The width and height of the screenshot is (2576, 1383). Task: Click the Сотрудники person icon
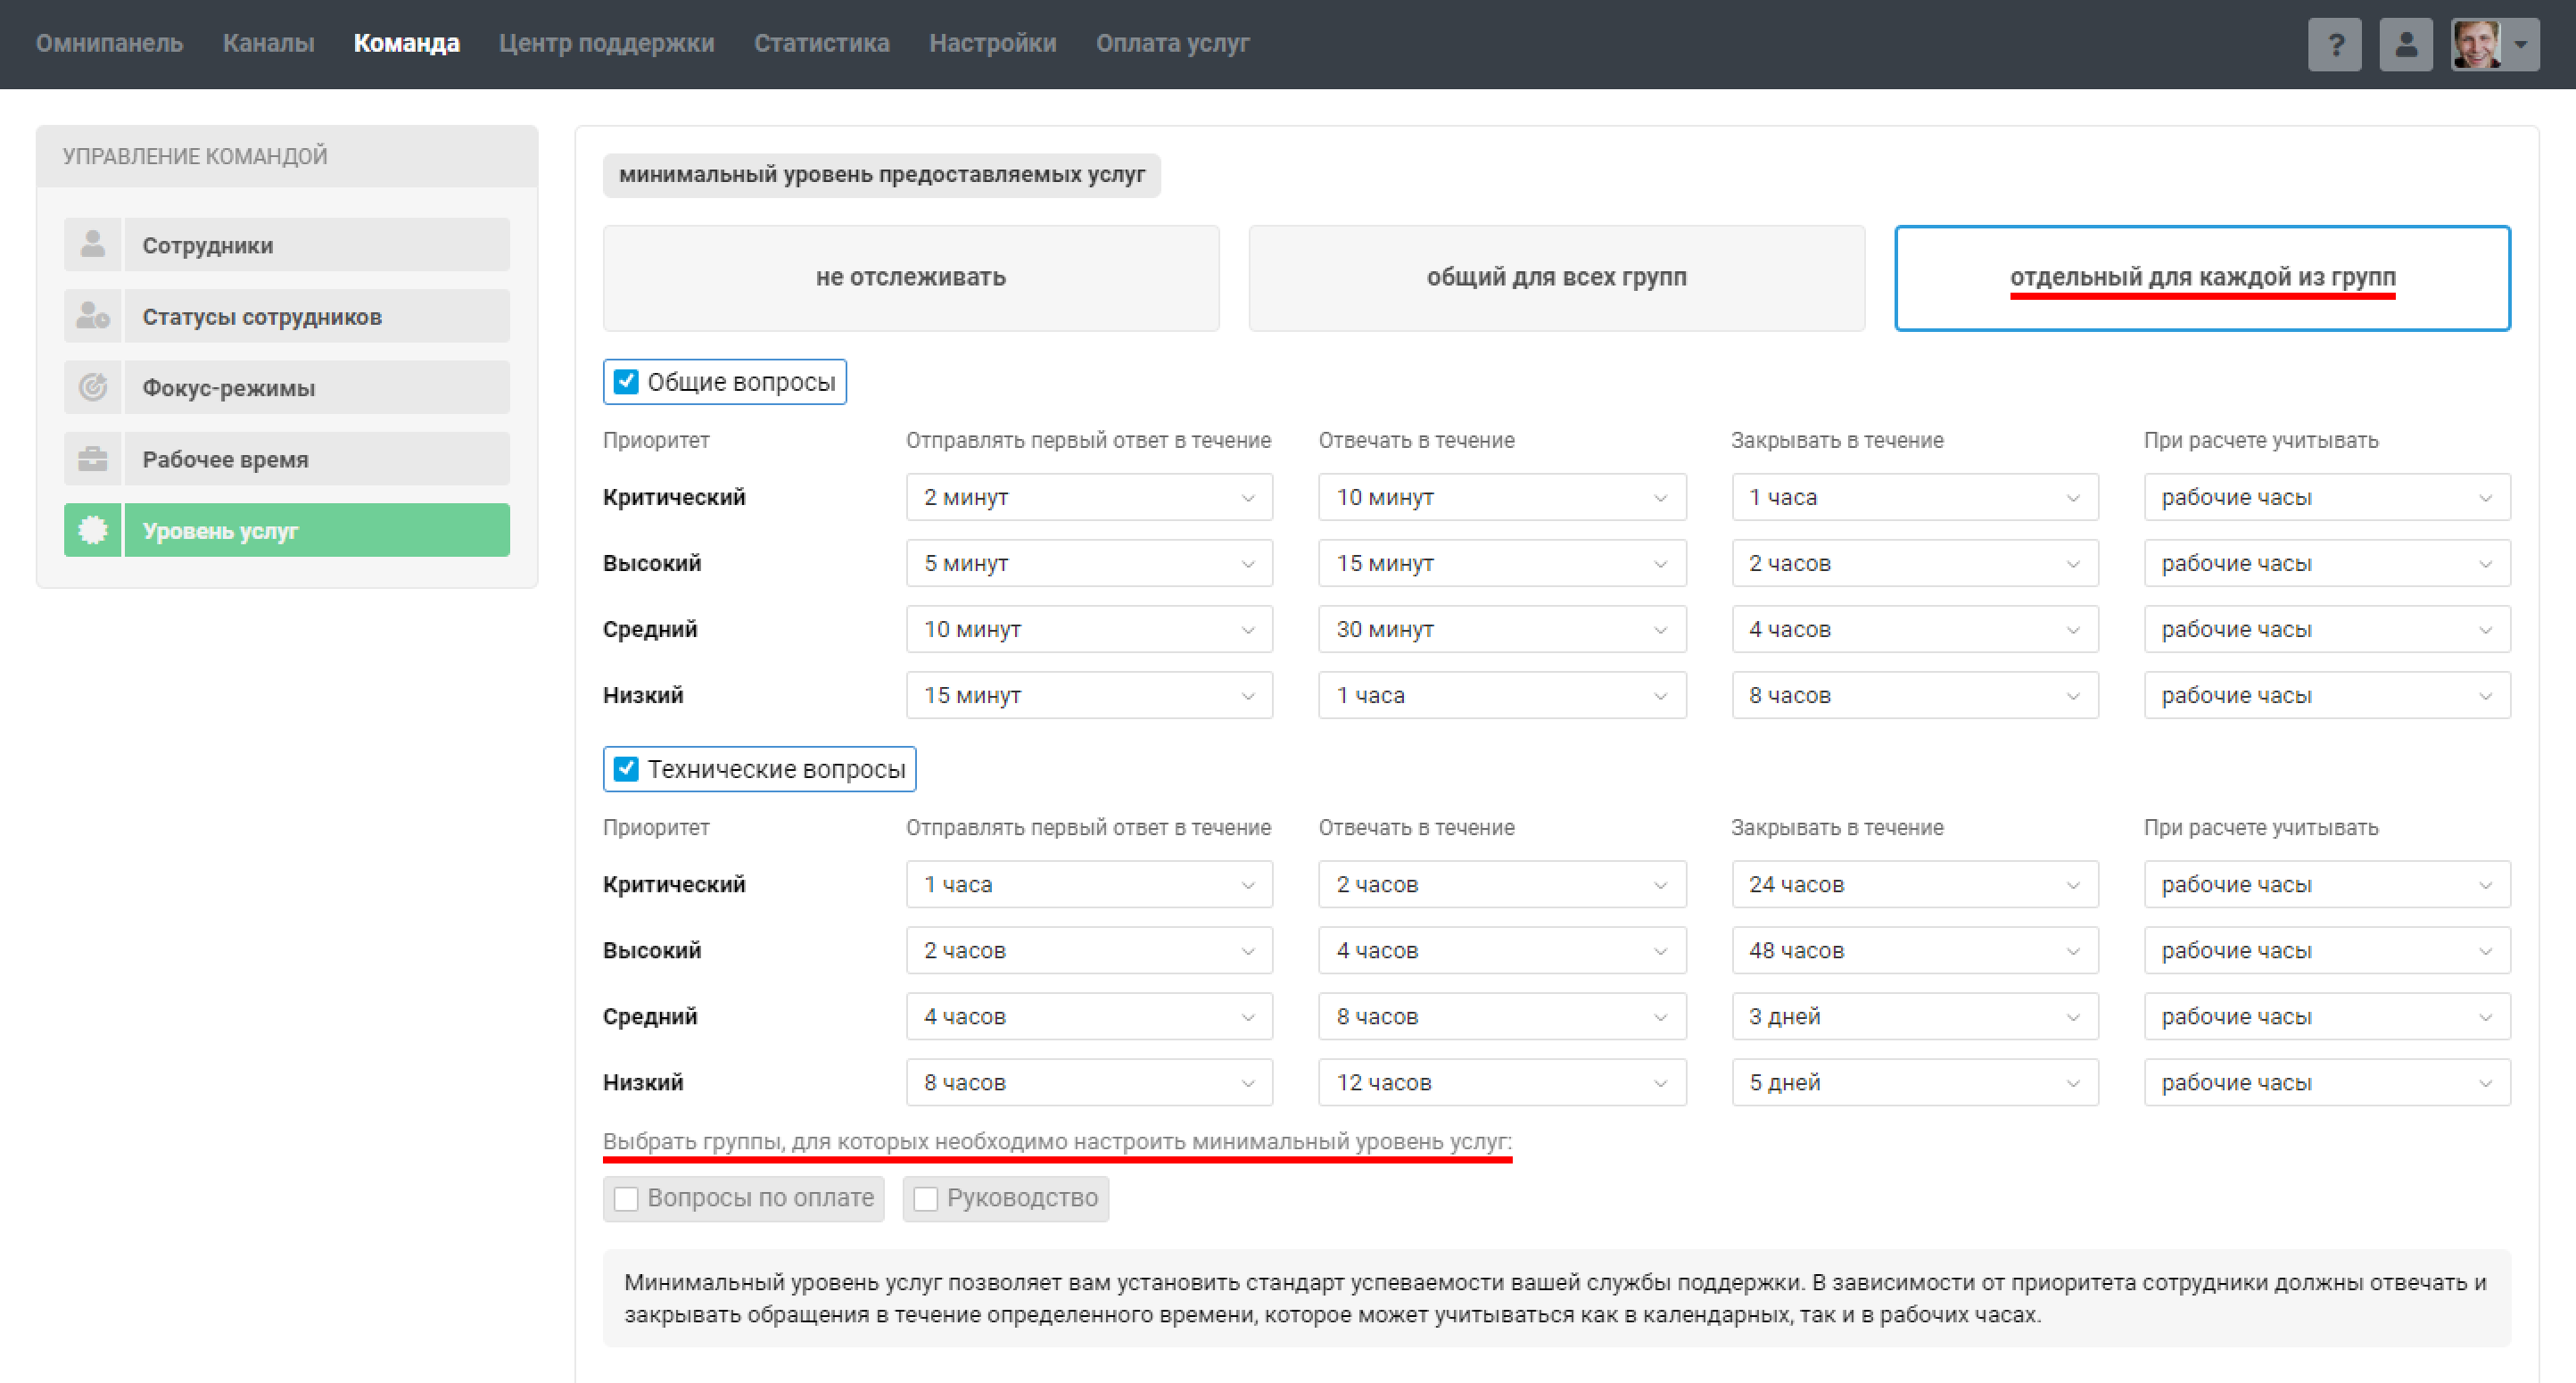coord(93,245)
